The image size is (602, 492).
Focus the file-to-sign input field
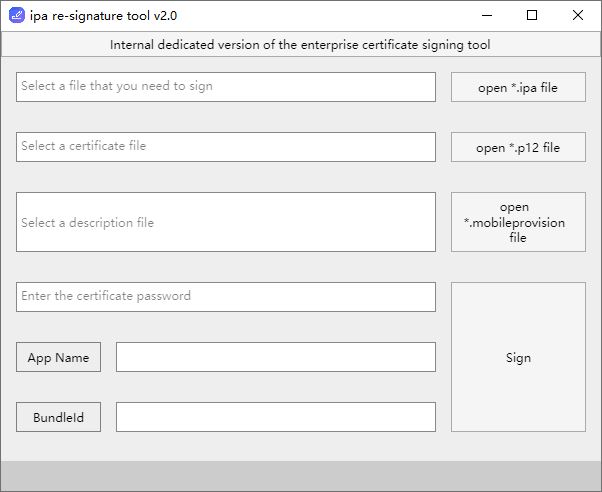coord(226,87)
